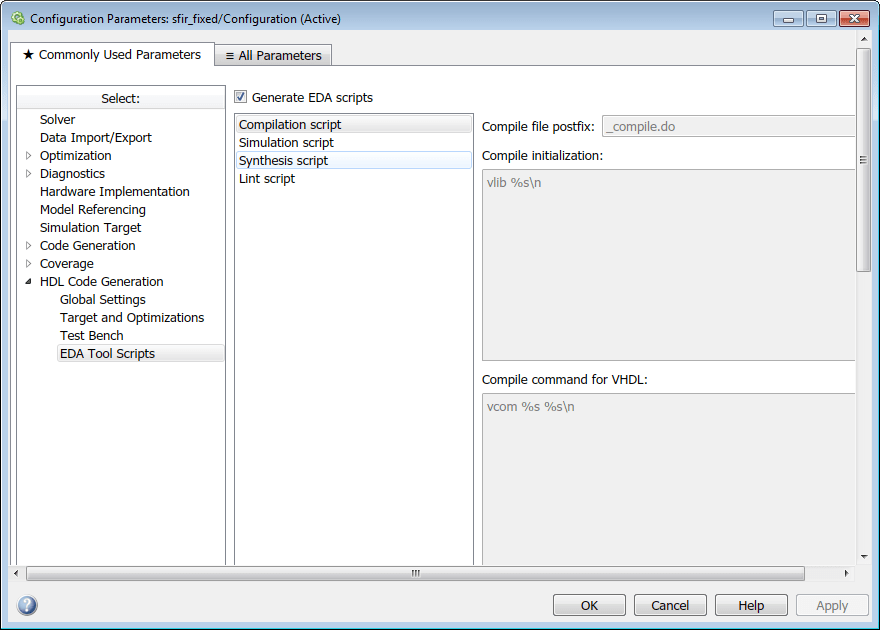
Task: Collapse the HDL Code Generation node
Action: pyautogui.click(x=29, y=282)
